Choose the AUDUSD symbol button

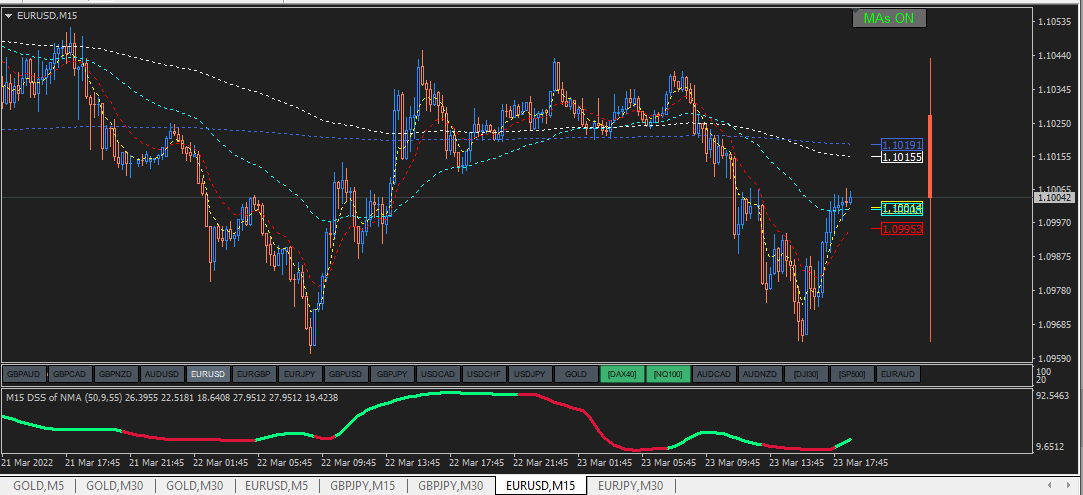pos(162,374)
